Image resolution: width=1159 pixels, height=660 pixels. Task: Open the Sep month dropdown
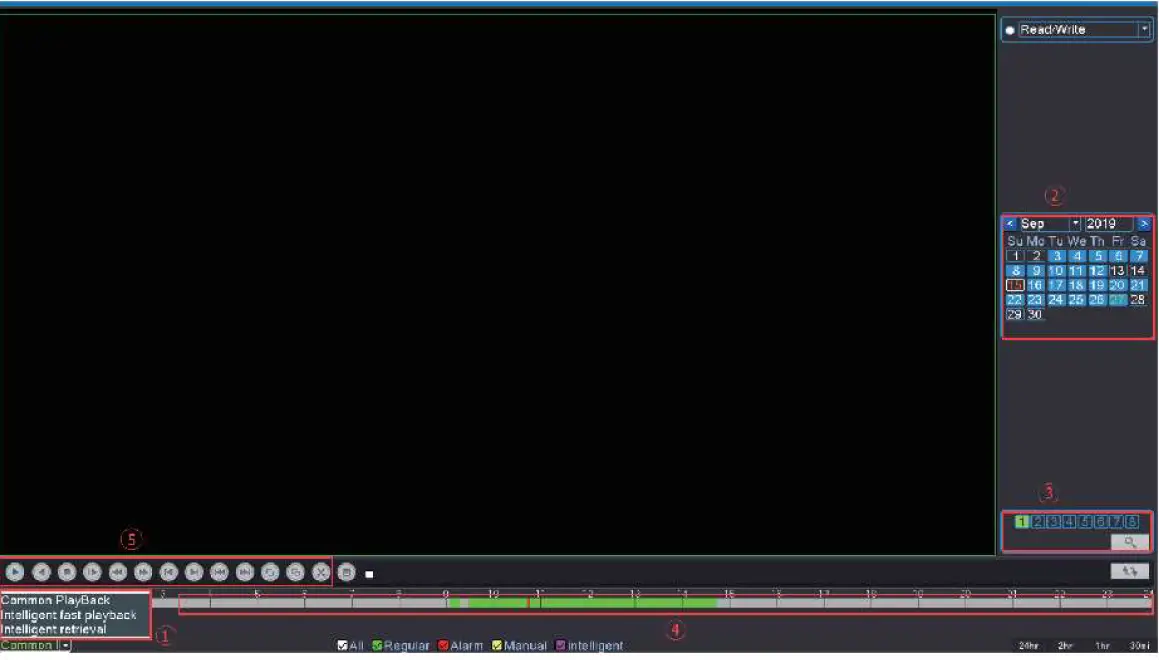1075,223
